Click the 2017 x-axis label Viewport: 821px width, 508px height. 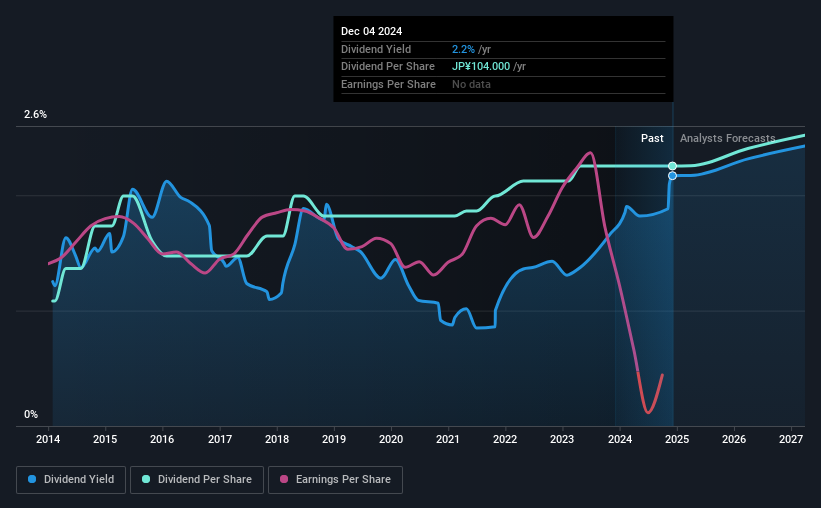[x=219, y=439]
